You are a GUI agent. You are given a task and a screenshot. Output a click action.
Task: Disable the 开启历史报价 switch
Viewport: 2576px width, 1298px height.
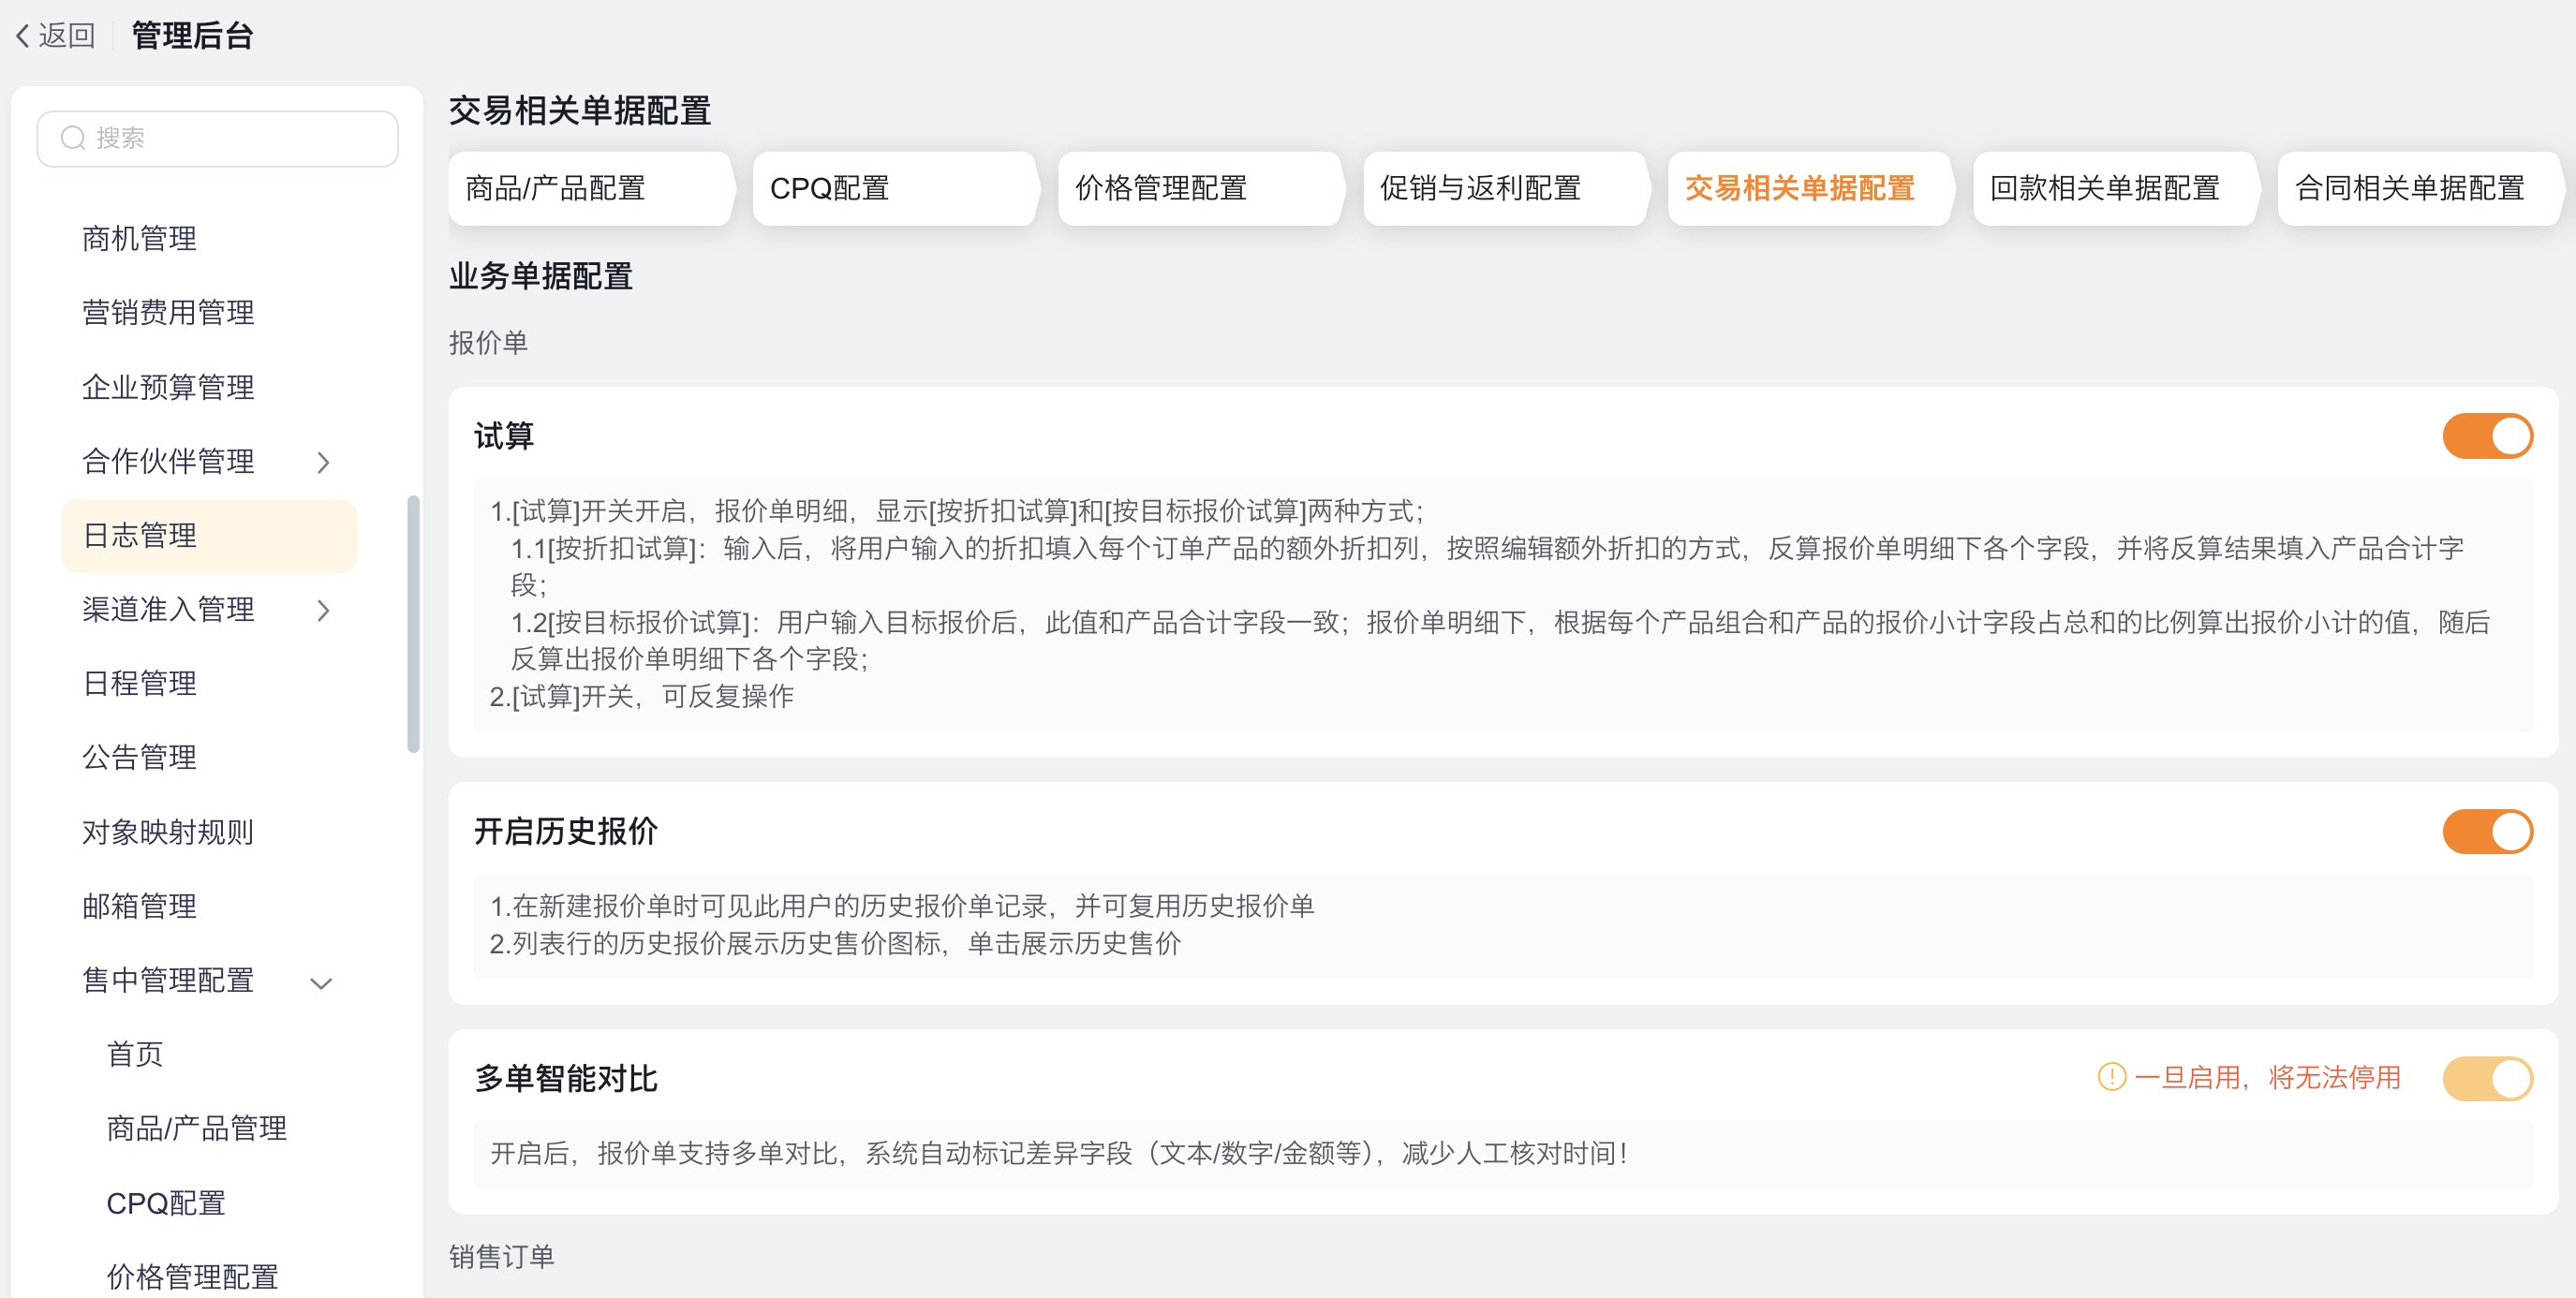[2486, 831]
